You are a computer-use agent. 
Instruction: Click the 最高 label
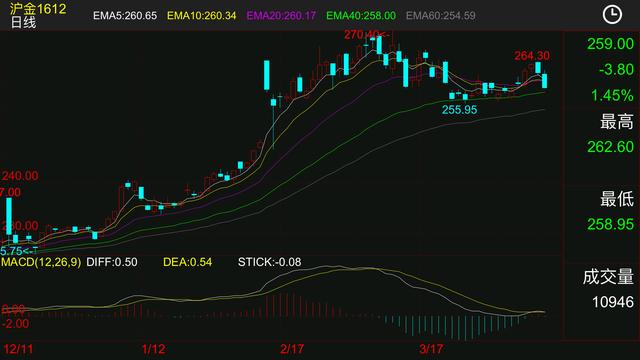click(617, 122)
